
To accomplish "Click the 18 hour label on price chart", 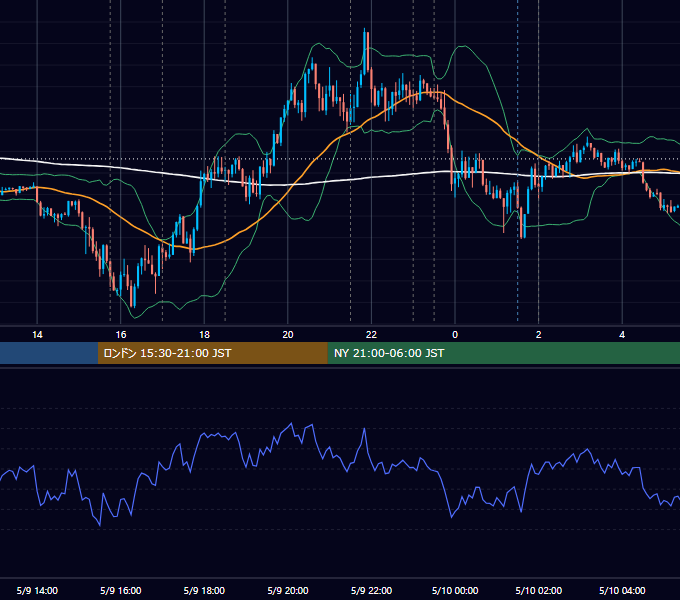I will click(204, 335).
